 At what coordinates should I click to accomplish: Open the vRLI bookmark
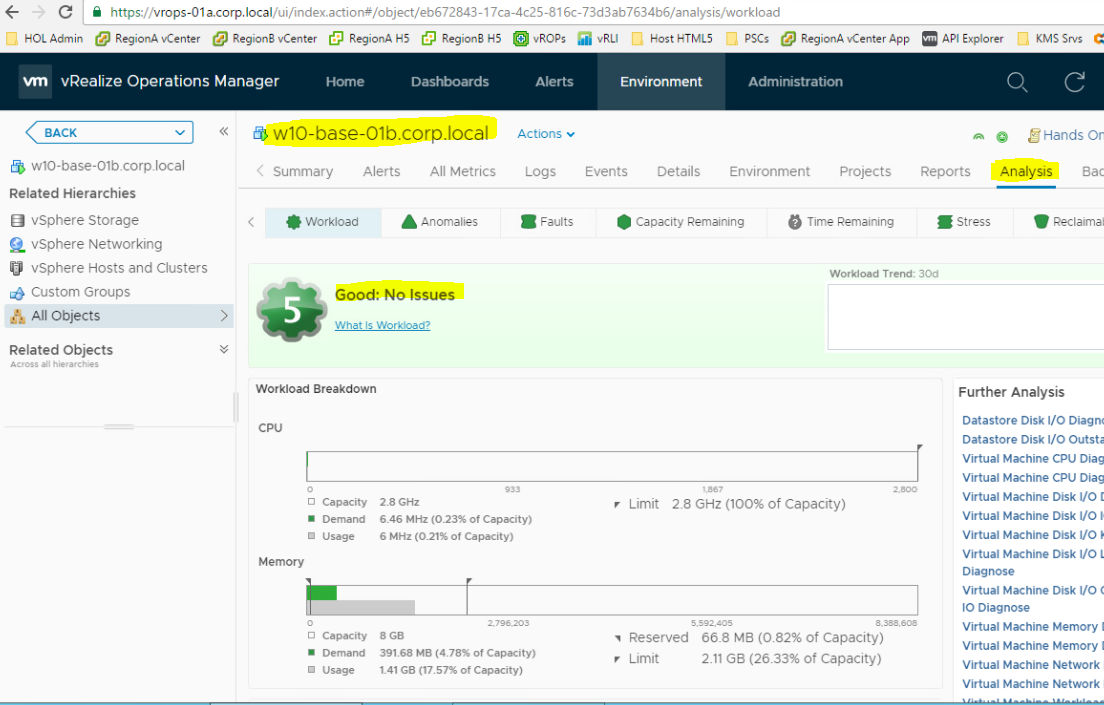[598, 39]
